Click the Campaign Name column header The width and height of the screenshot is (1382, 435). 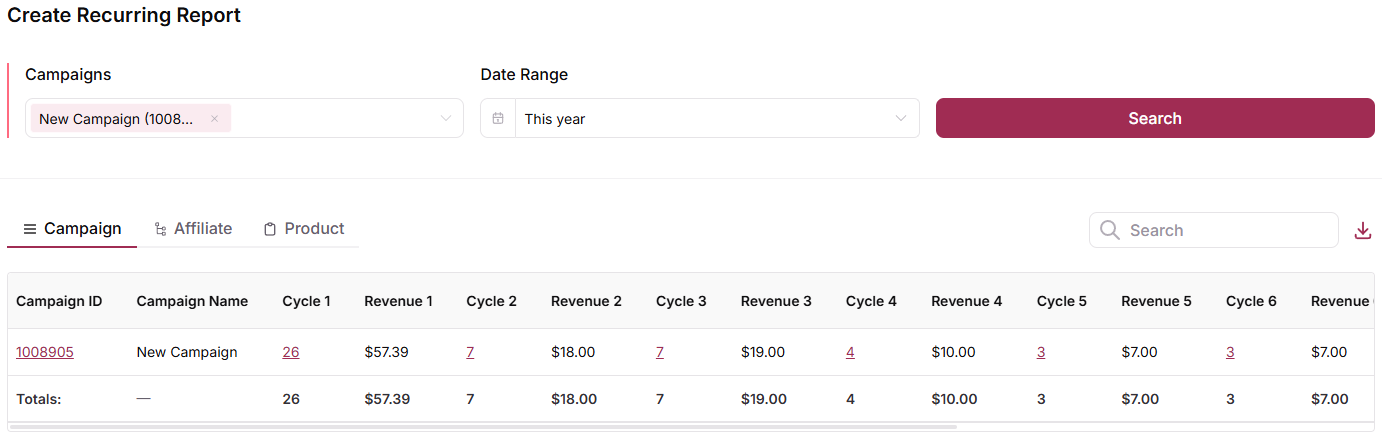click(x=192, y=301)
